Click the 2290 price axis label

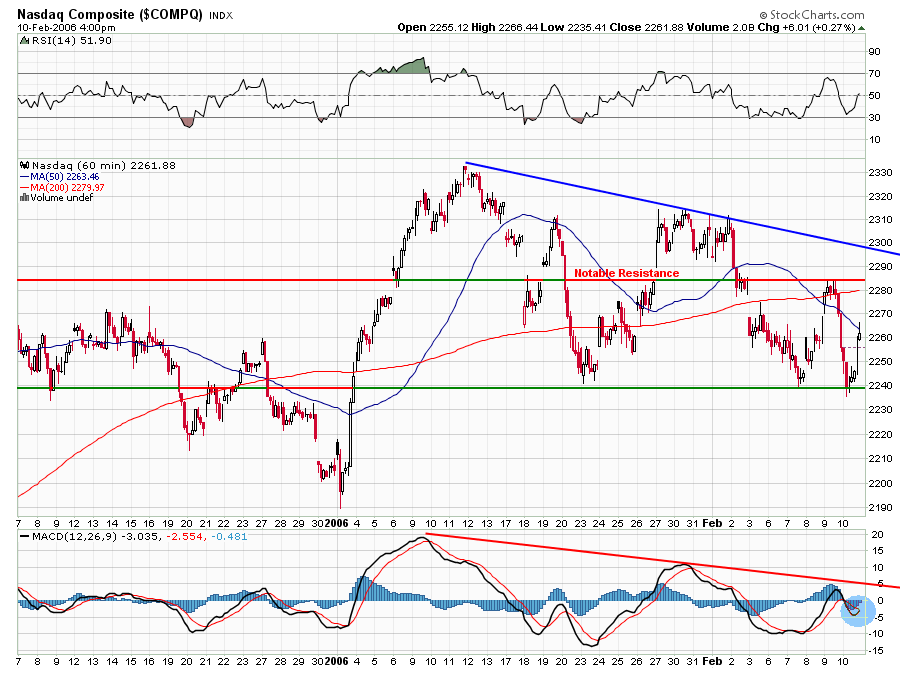tap(880, 267)
